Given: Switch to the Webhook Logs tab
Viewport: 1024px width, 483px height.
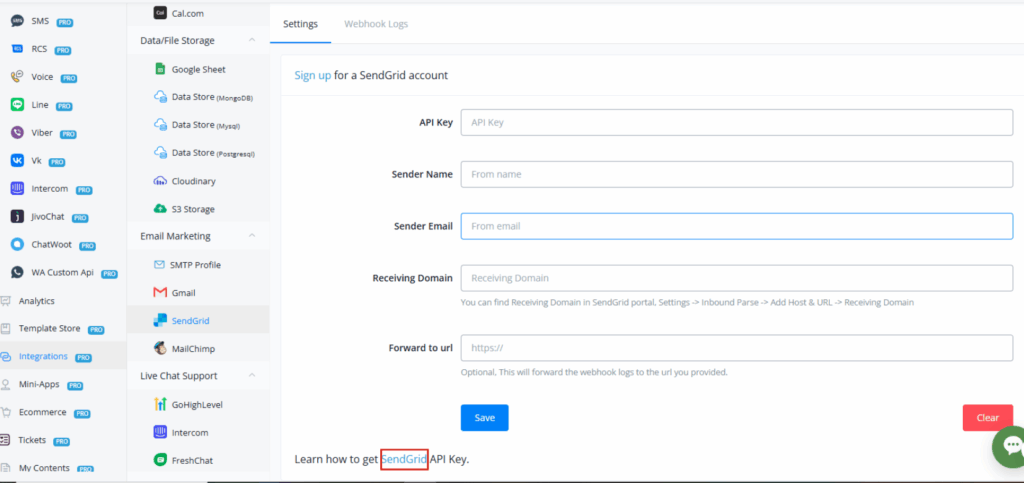Looking at the screenshot, I should pos(375,23).
